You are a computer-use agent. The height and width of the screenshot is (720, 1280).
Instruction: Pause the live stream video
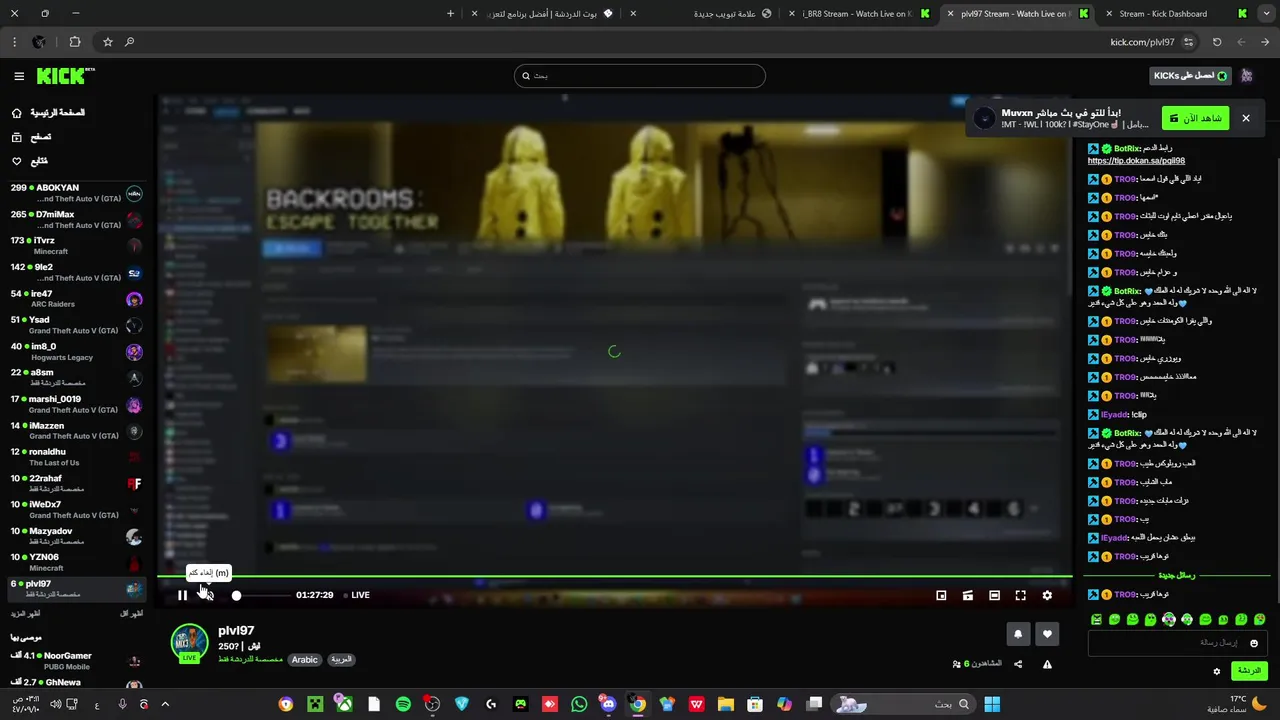pos(182,595)
